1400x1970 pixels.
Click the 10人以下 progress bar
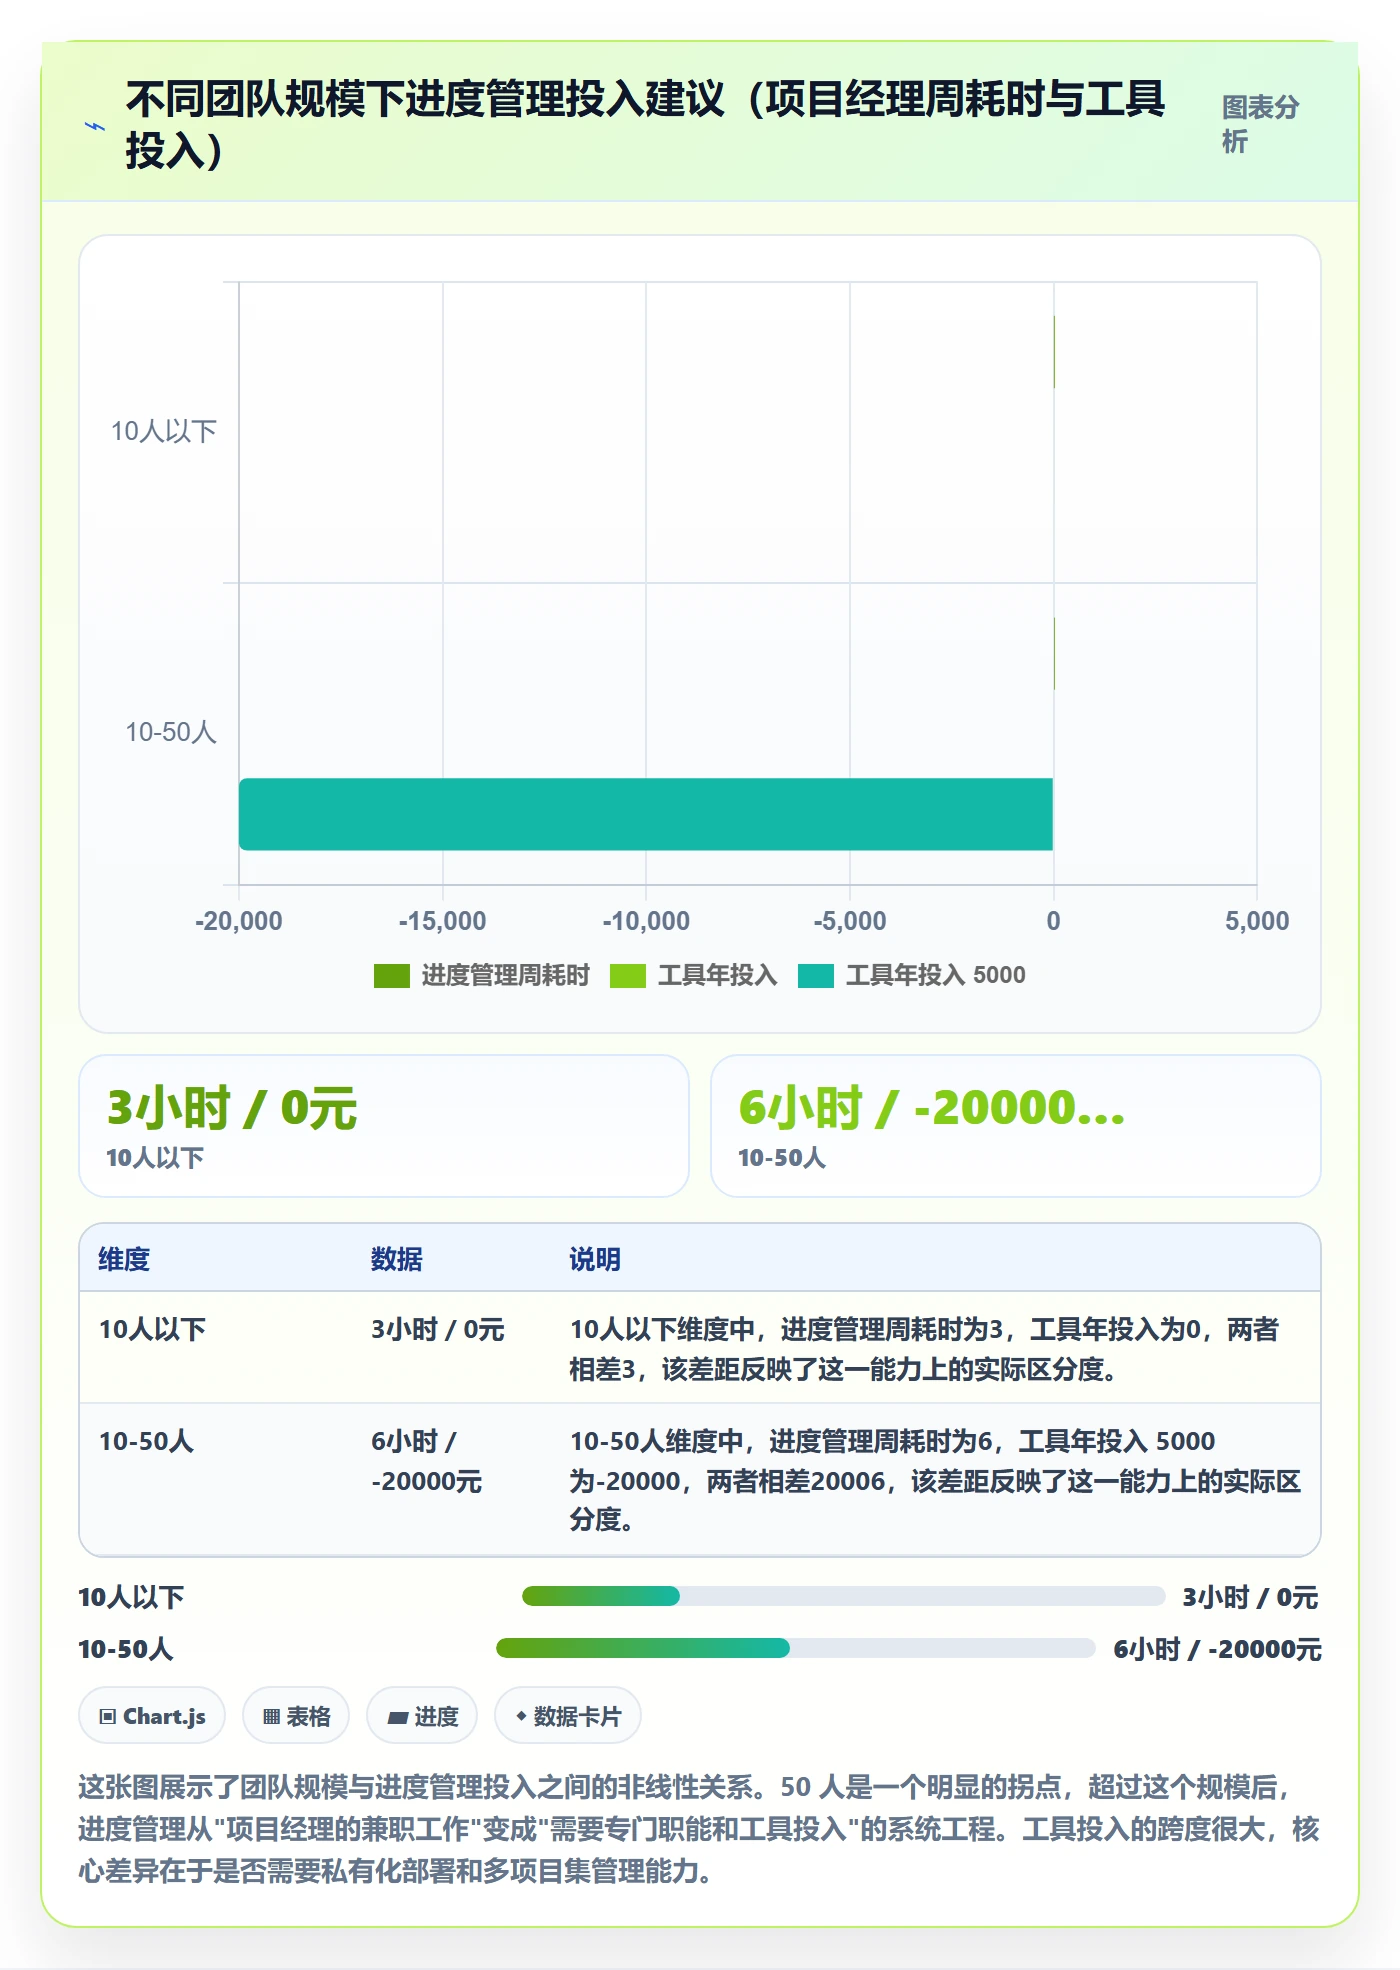[843, 1596]
